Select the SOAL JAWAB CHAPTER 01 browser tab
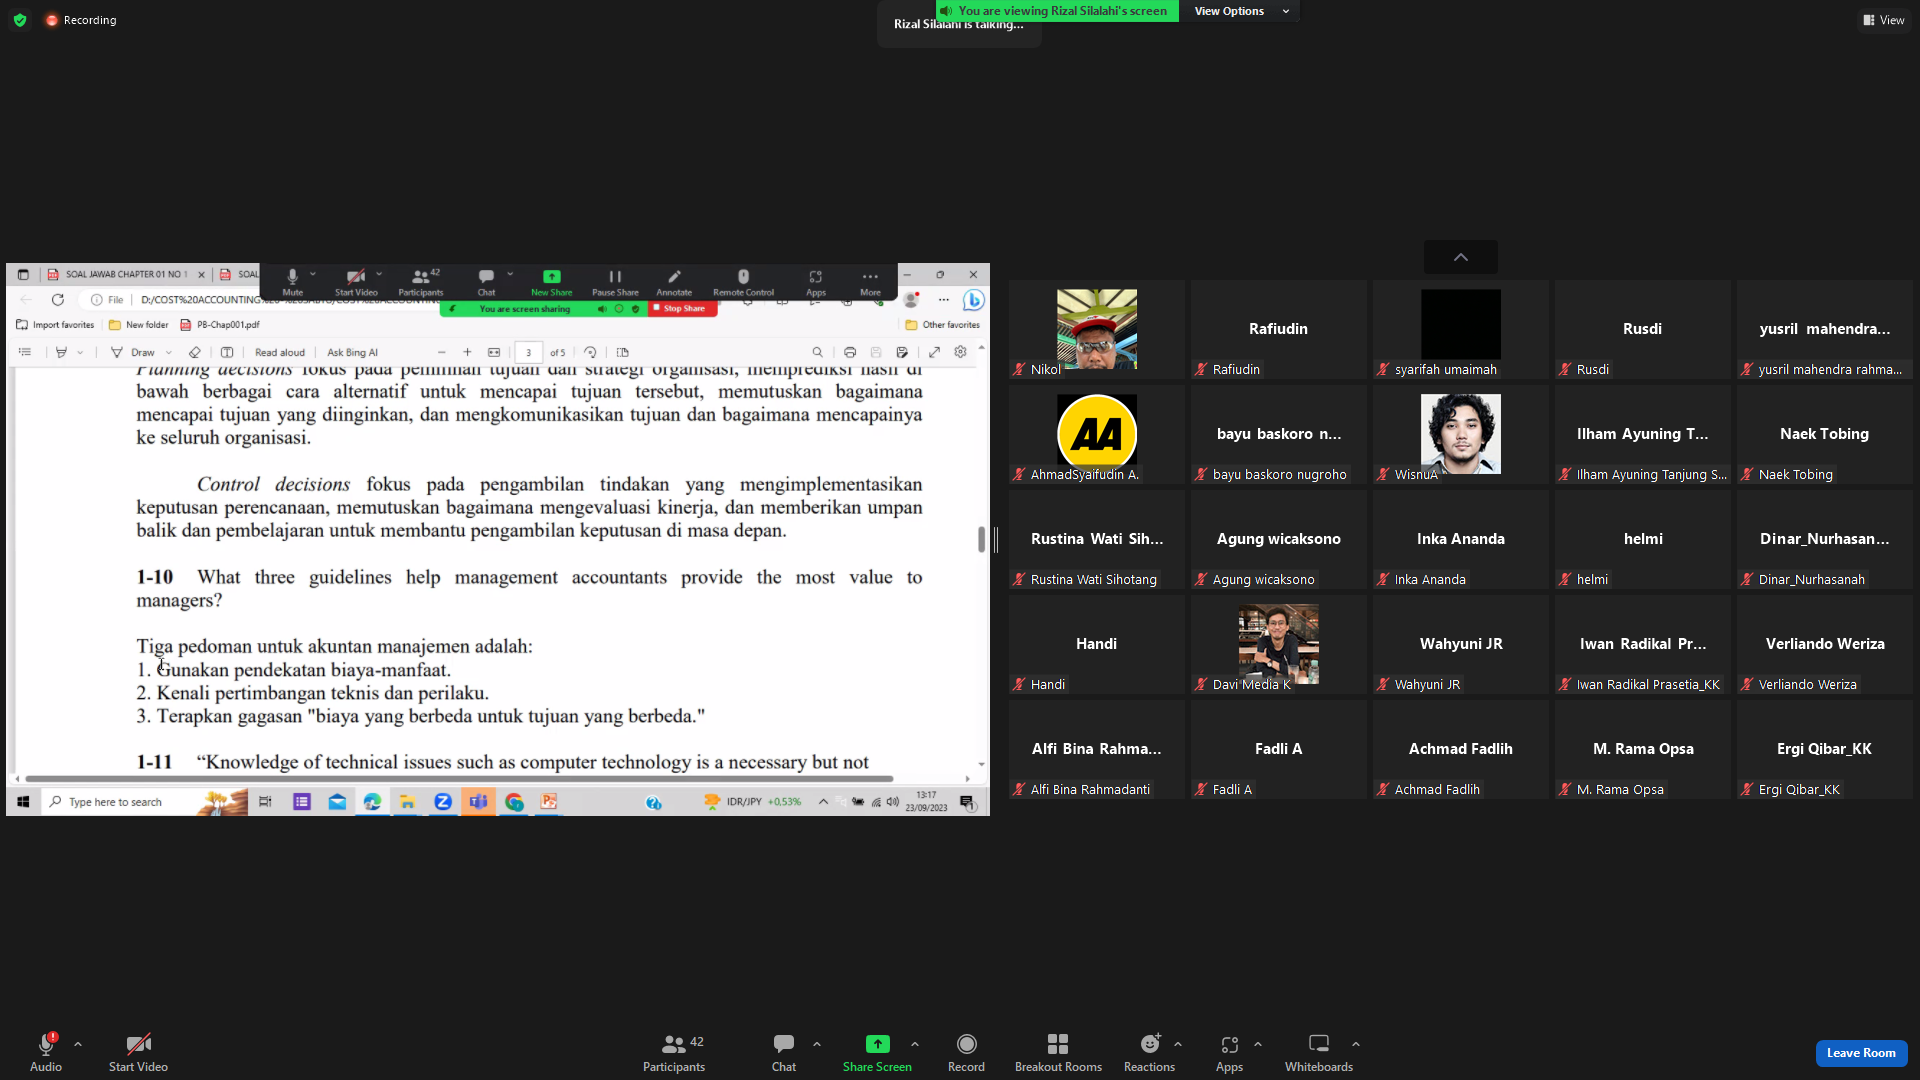Image resolution: width=1920 pixels, height=1080 pixels. [x=127, y=274]
